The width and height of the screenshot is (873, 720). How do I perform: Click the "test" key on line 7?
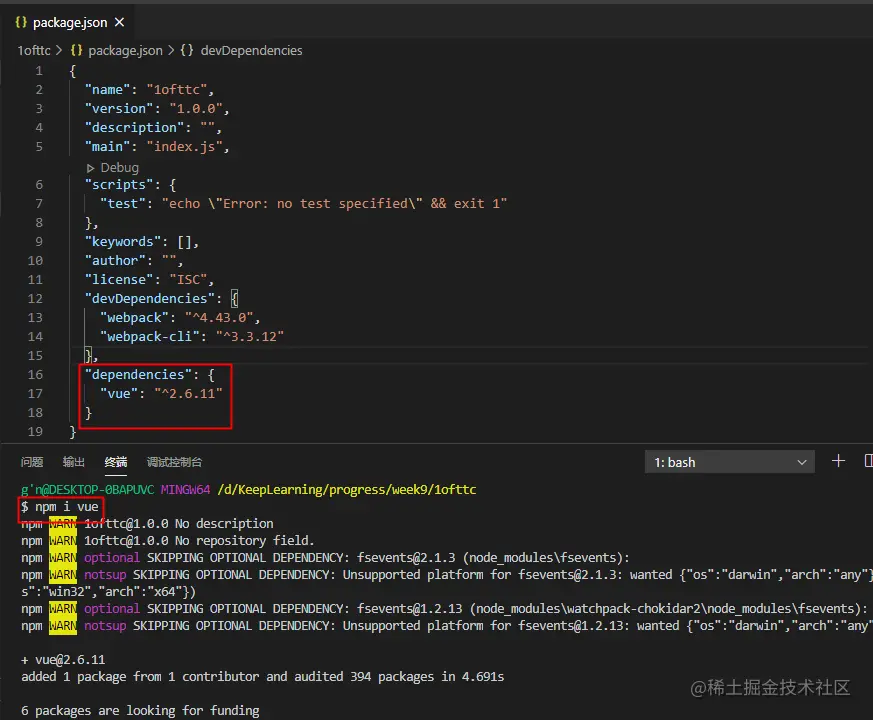(122, 204)
